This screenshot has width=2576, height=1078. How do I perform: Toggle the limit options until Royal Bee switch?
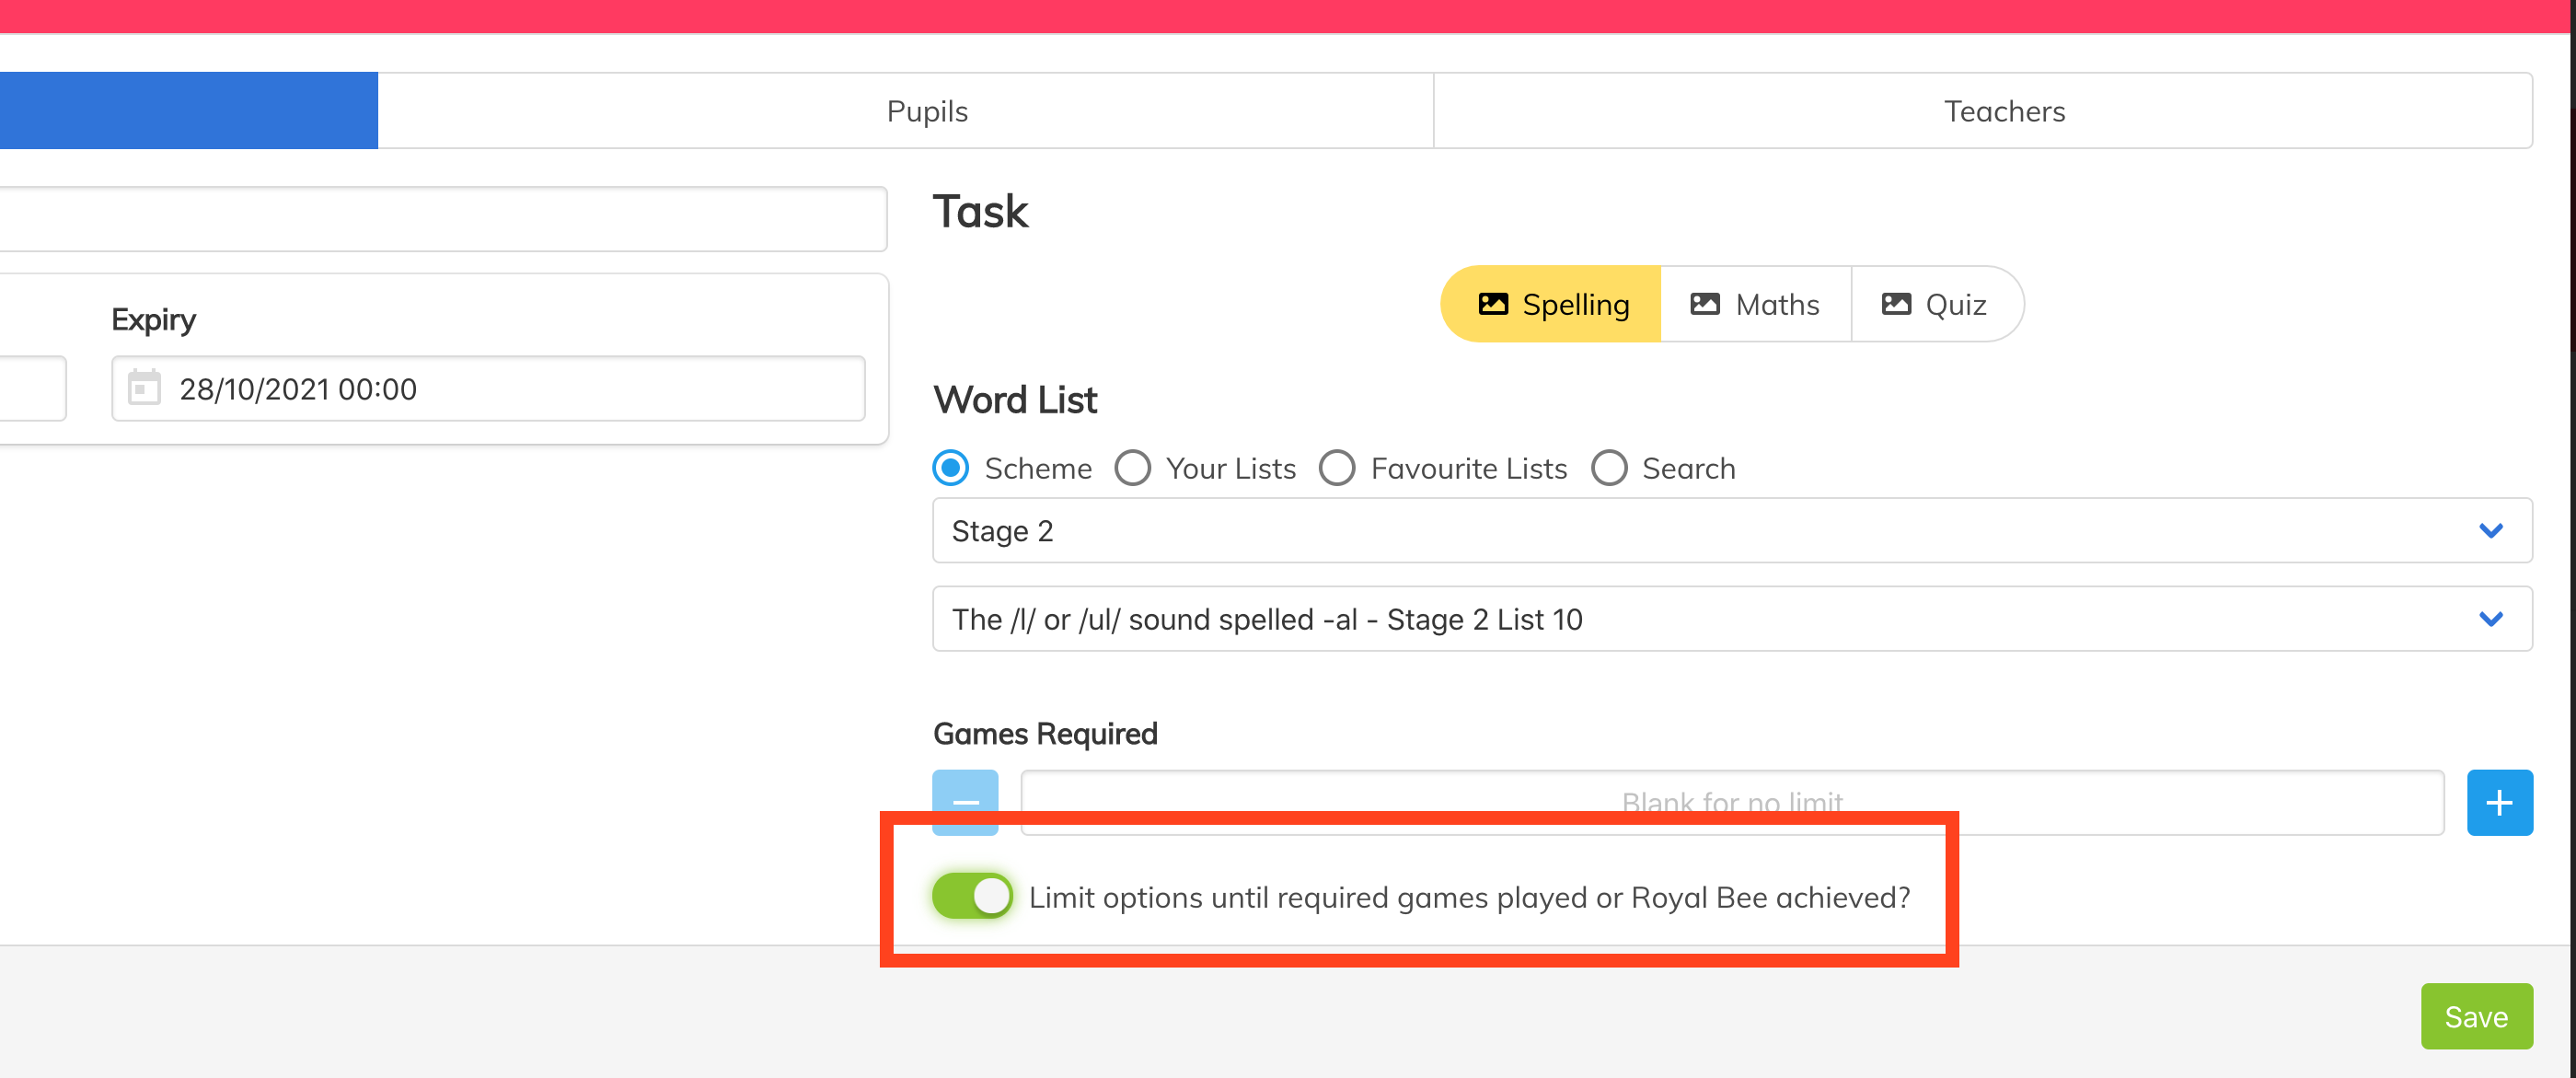coord(972,896)
